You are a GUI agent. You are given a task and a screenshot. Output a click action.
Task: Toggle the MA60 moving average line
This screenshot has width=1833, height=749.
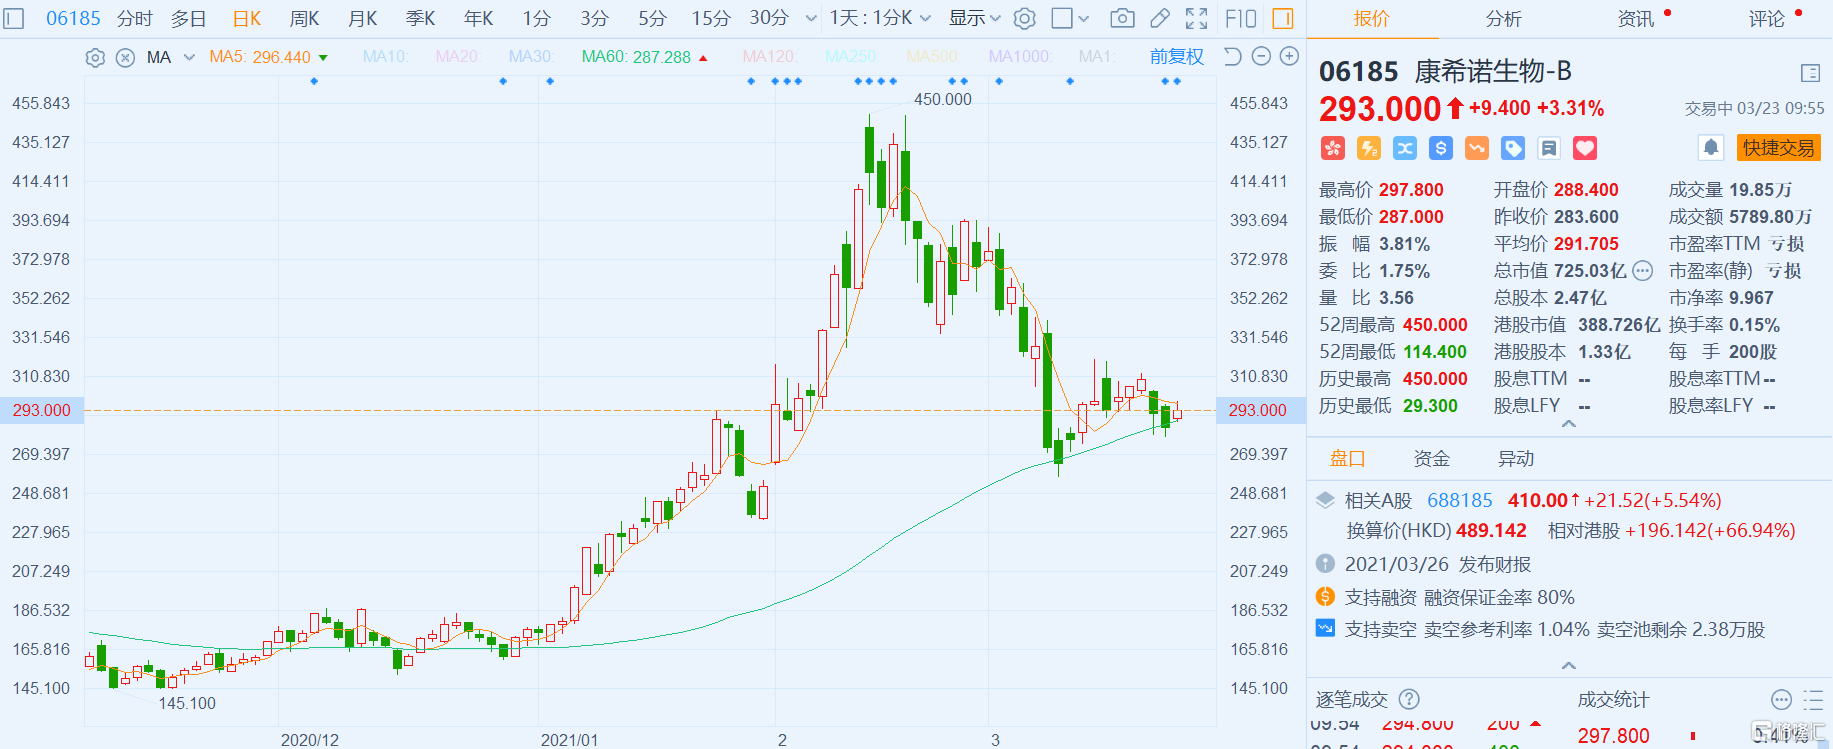[636, 57]
